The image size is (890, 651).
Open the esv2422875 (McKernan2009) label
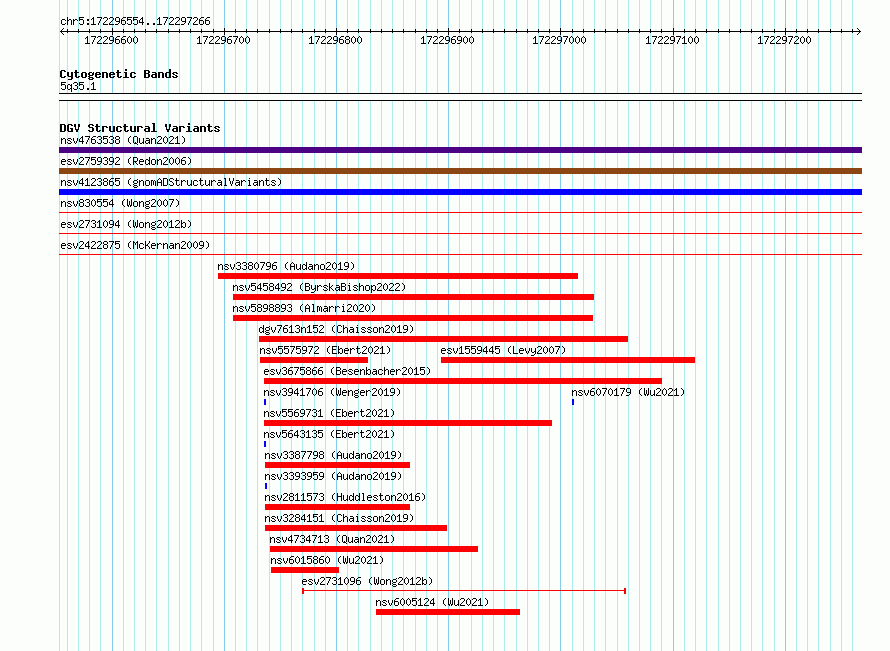pos(135,245)
